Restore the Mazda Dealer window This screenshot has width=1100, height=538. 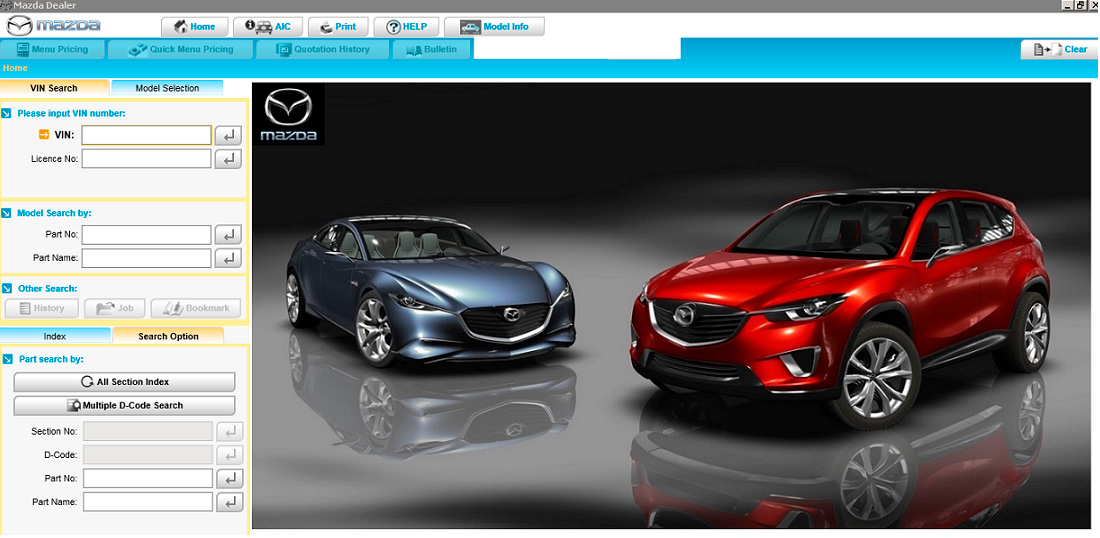(1080, 5)
